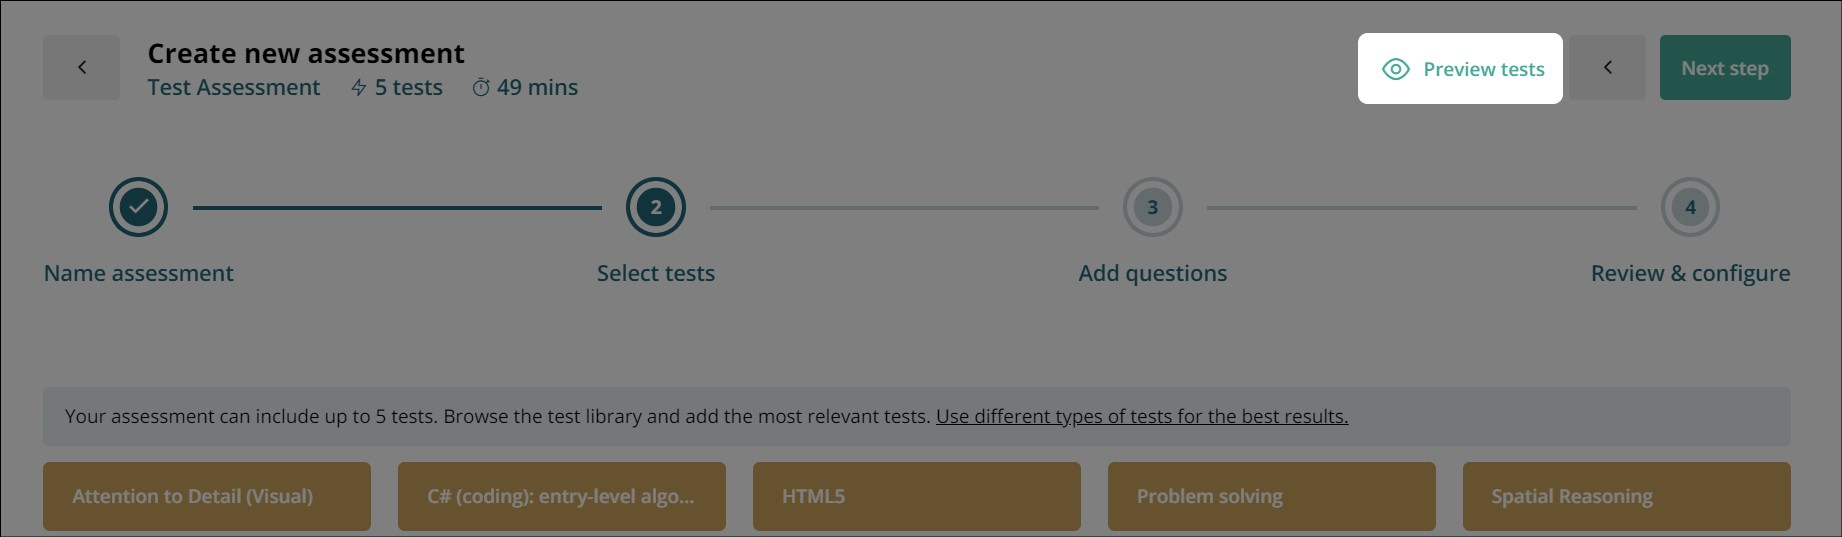This screenshot has height=537, width=1842.
Task: Select step 4 circle for Review & configure
Action: 1690,207
